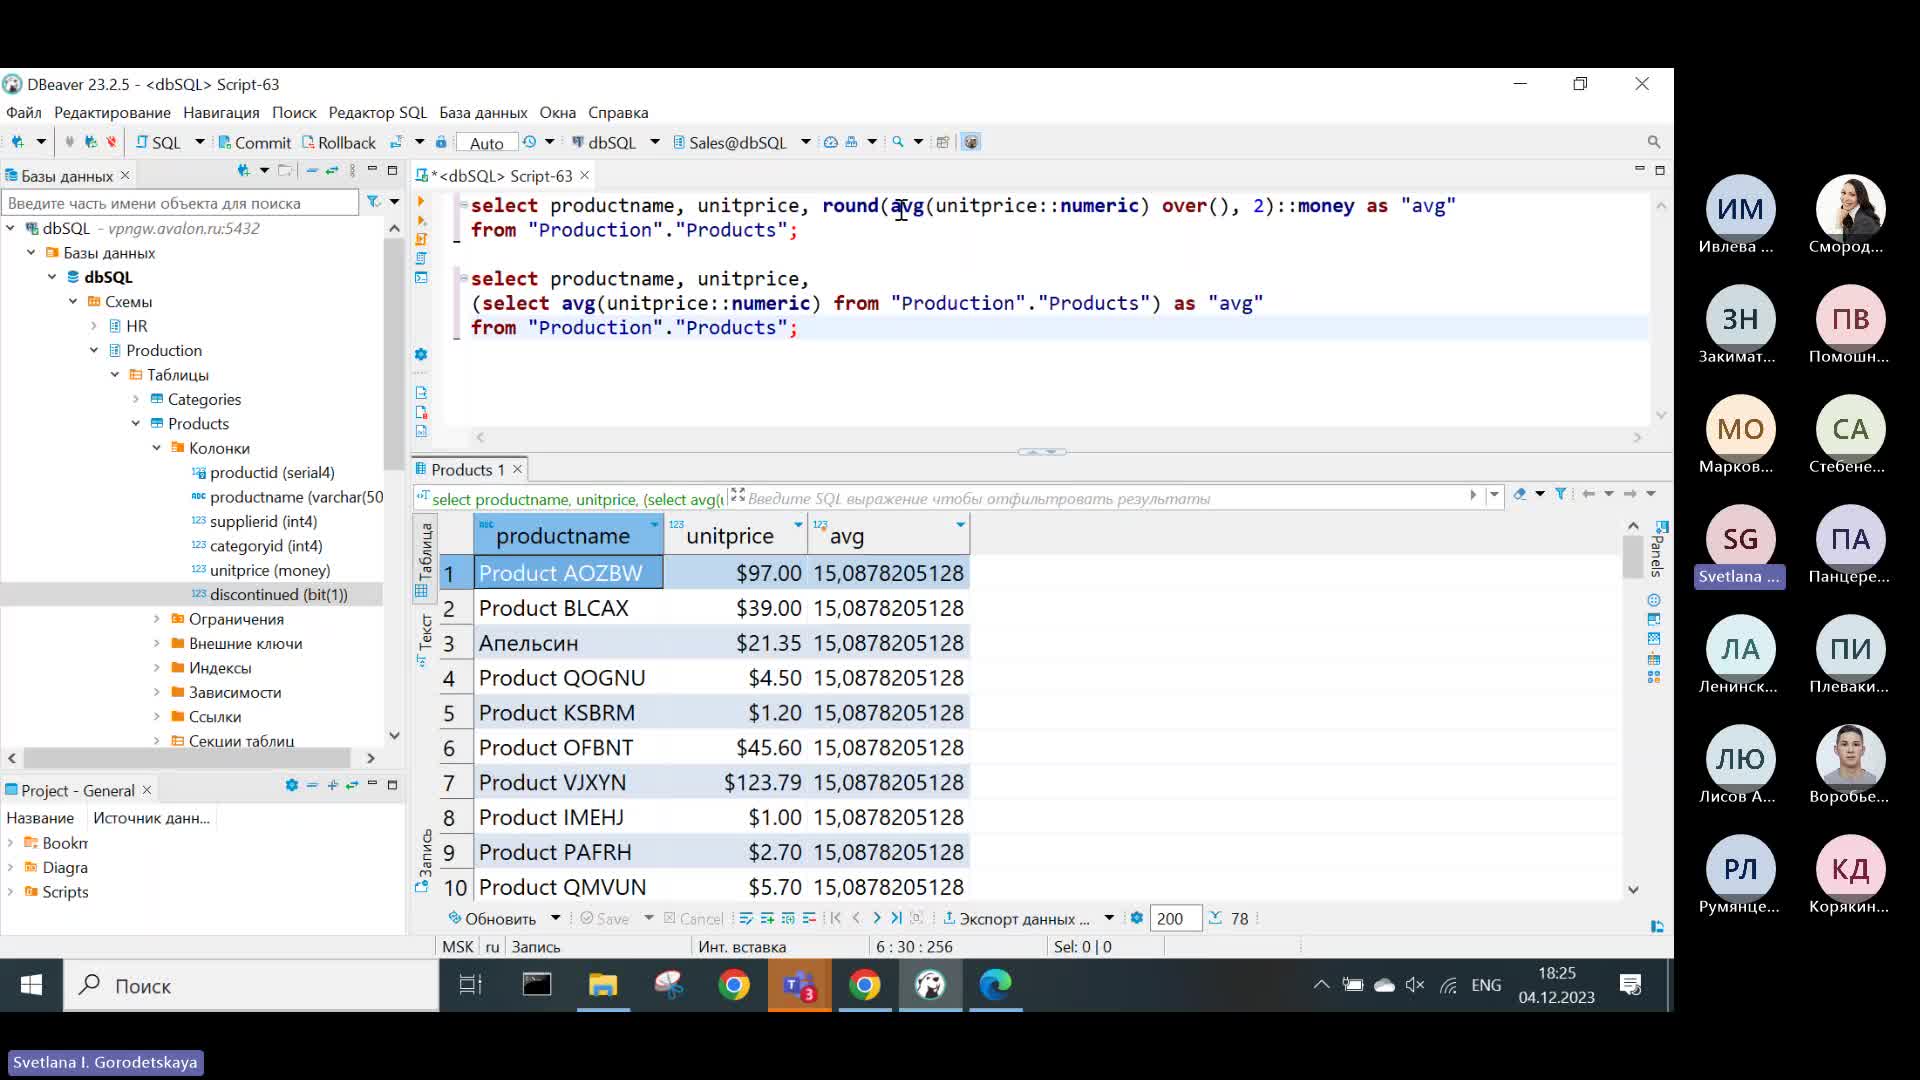Open Scripts folder in Project panel
Viewport: 1920px width, 1080px height.
pos(65,892)
